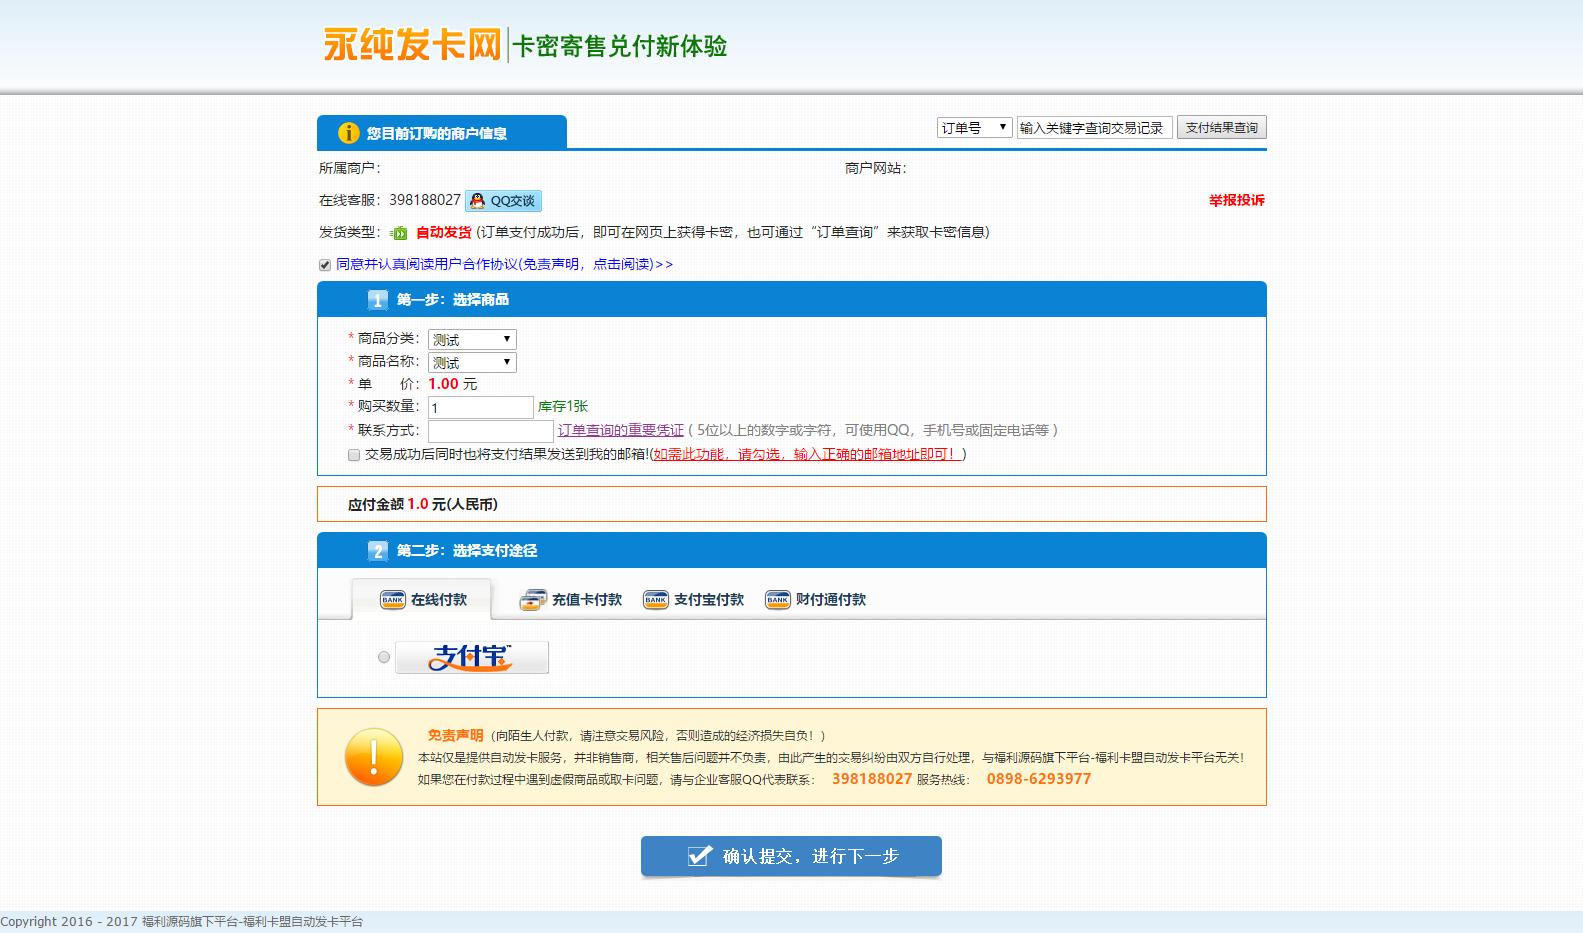
Task: Open the 举报投诉 link
Action: 1237,201
